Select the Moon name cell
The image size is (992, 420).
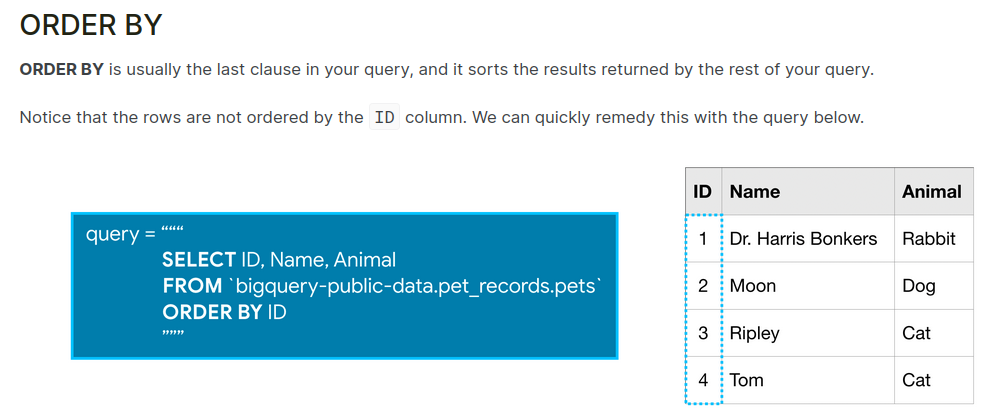(x=753, y=286)
